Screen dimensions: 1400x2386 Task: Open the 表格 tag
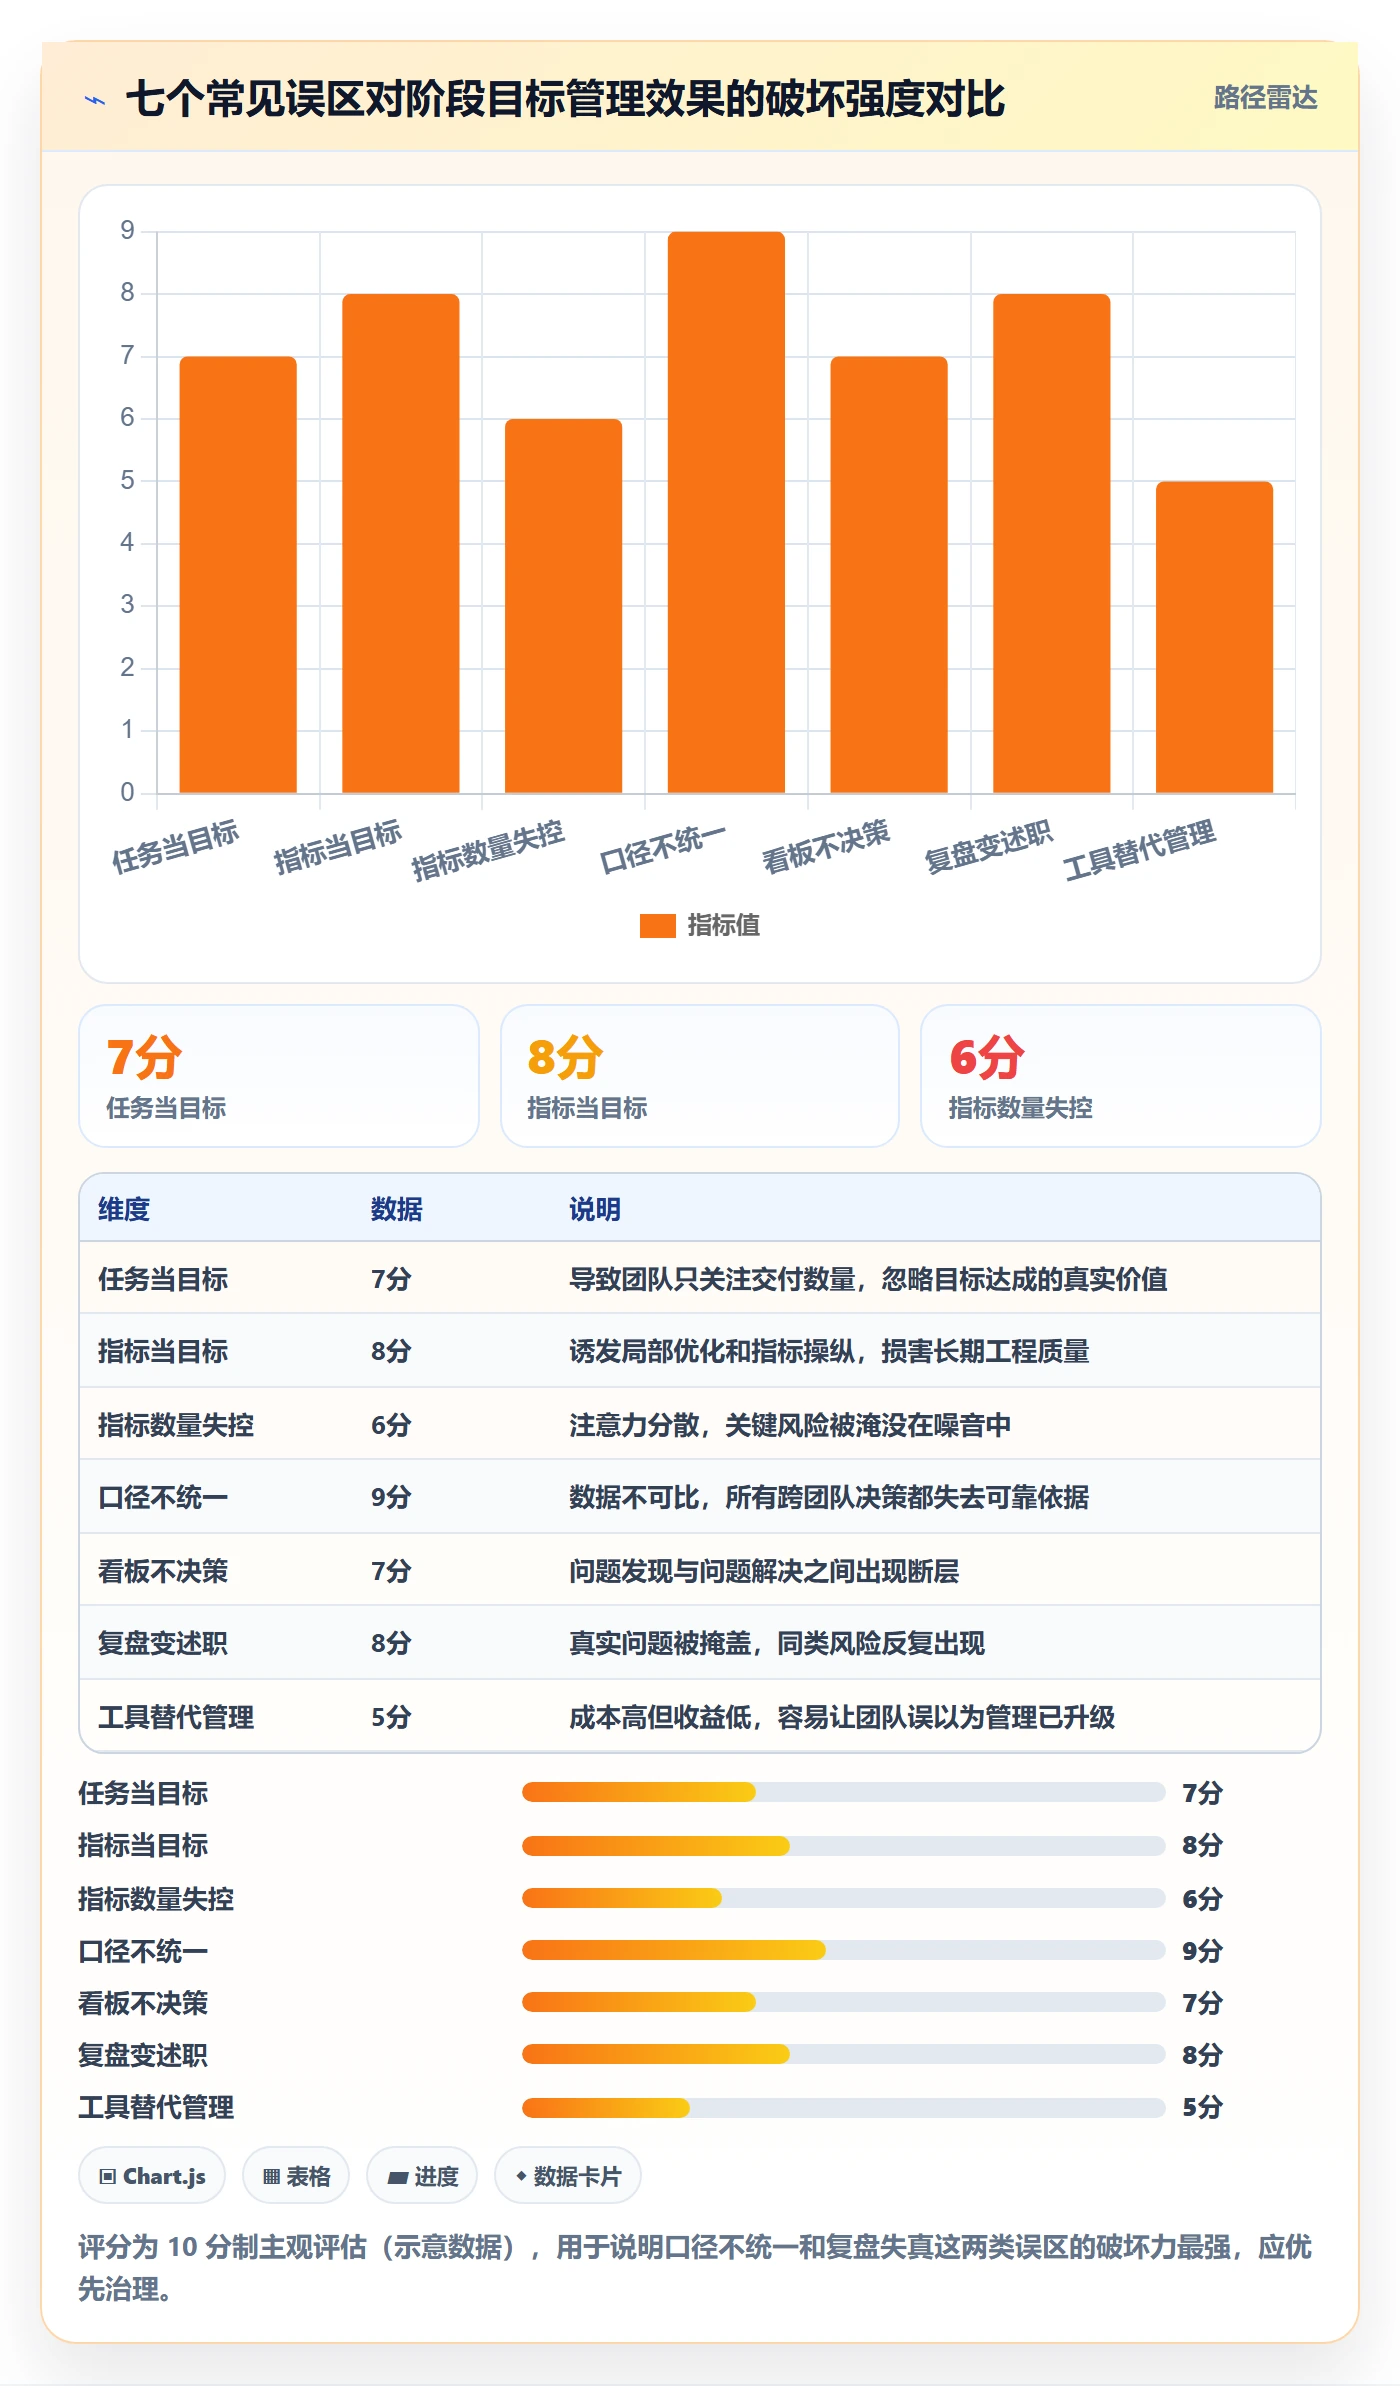click(296, 2175)
